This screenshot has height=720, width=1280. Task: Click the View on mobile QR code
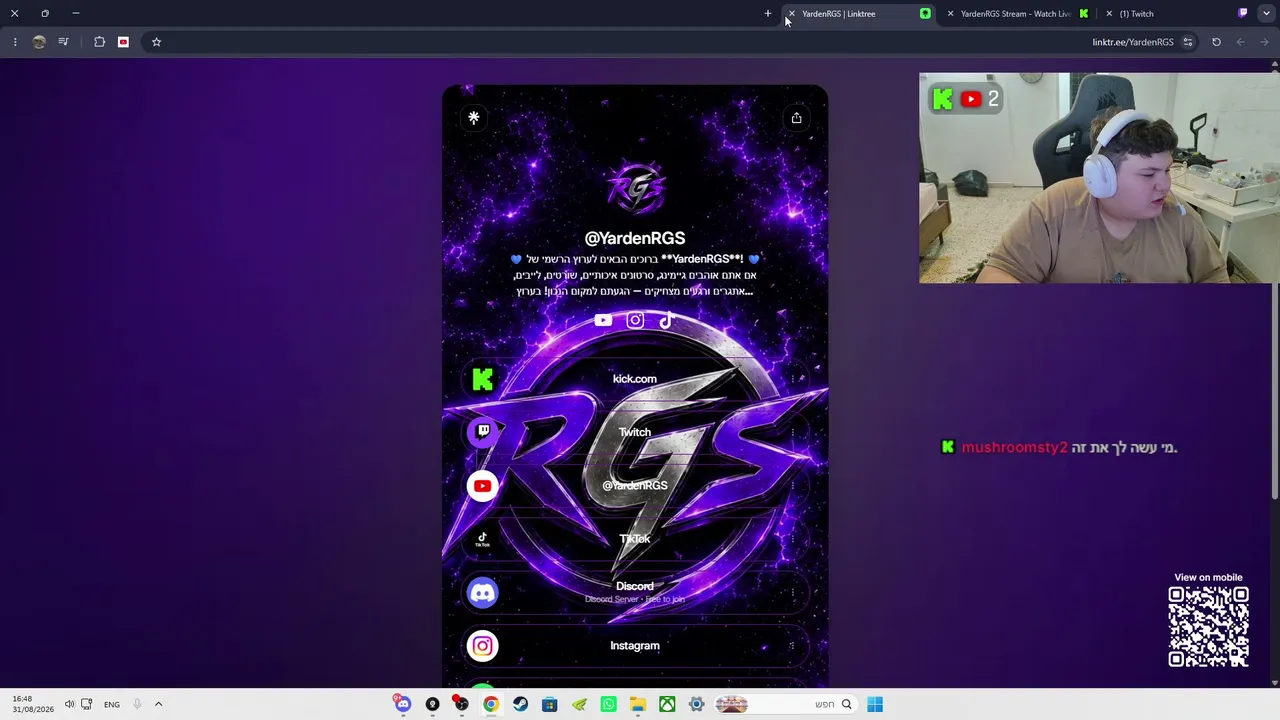click(x=1208, y=627)
